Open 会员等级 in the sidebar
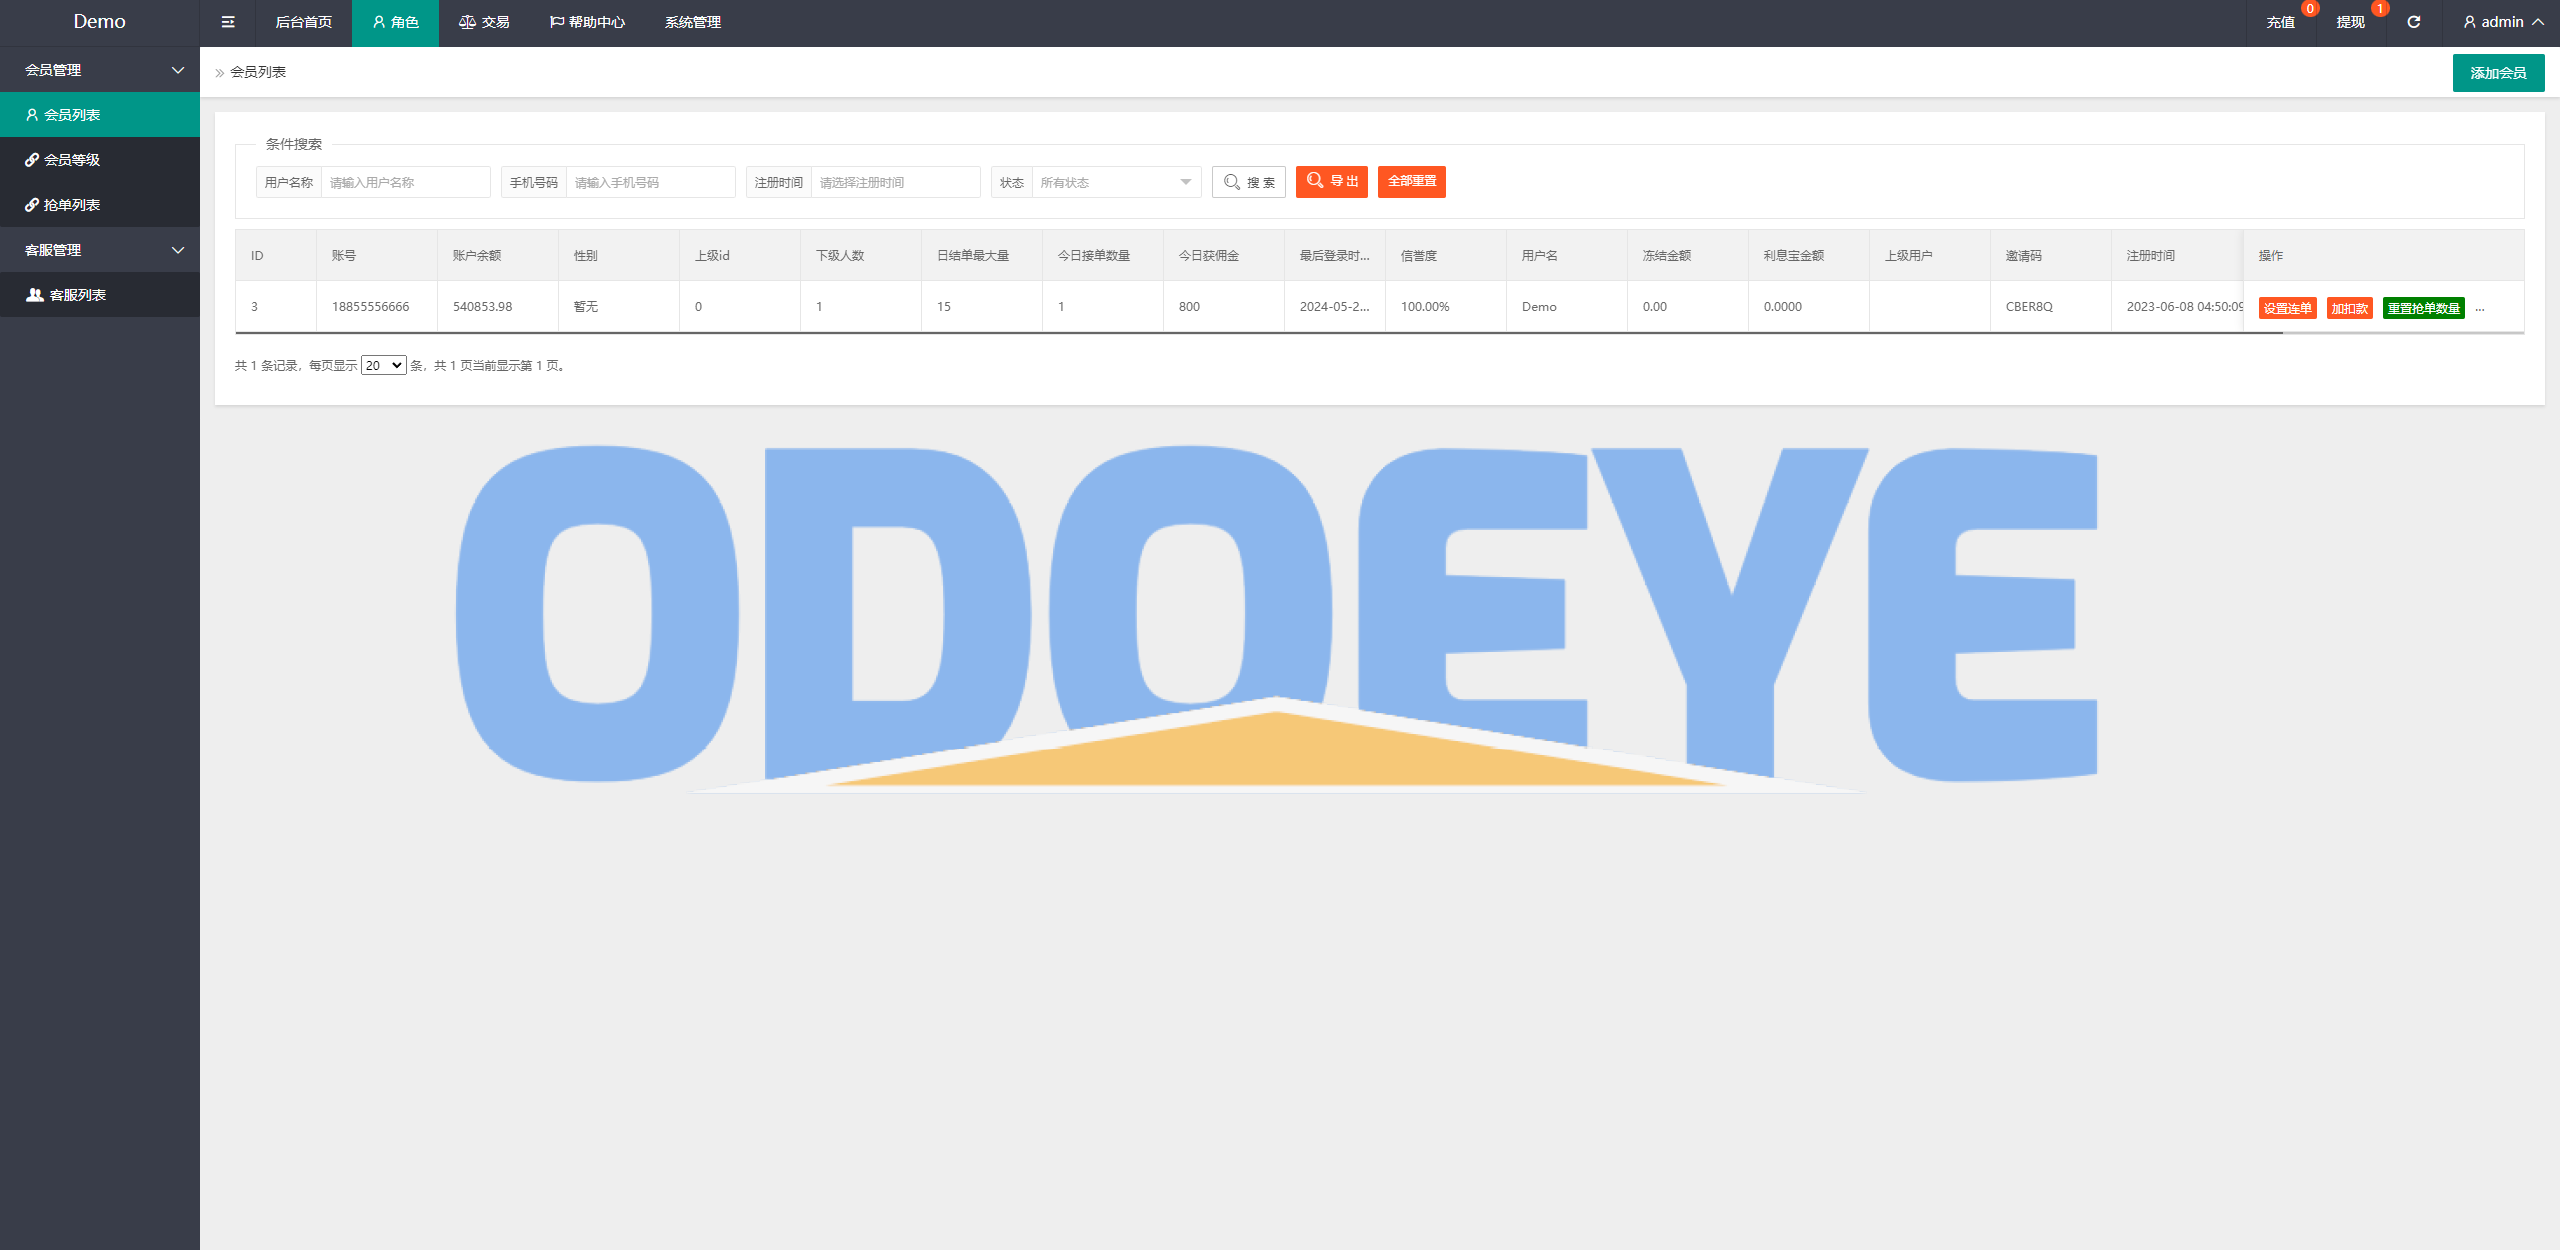This screenshot has height=1250, width=2560. pyautogui.click(x=100, y=160)
